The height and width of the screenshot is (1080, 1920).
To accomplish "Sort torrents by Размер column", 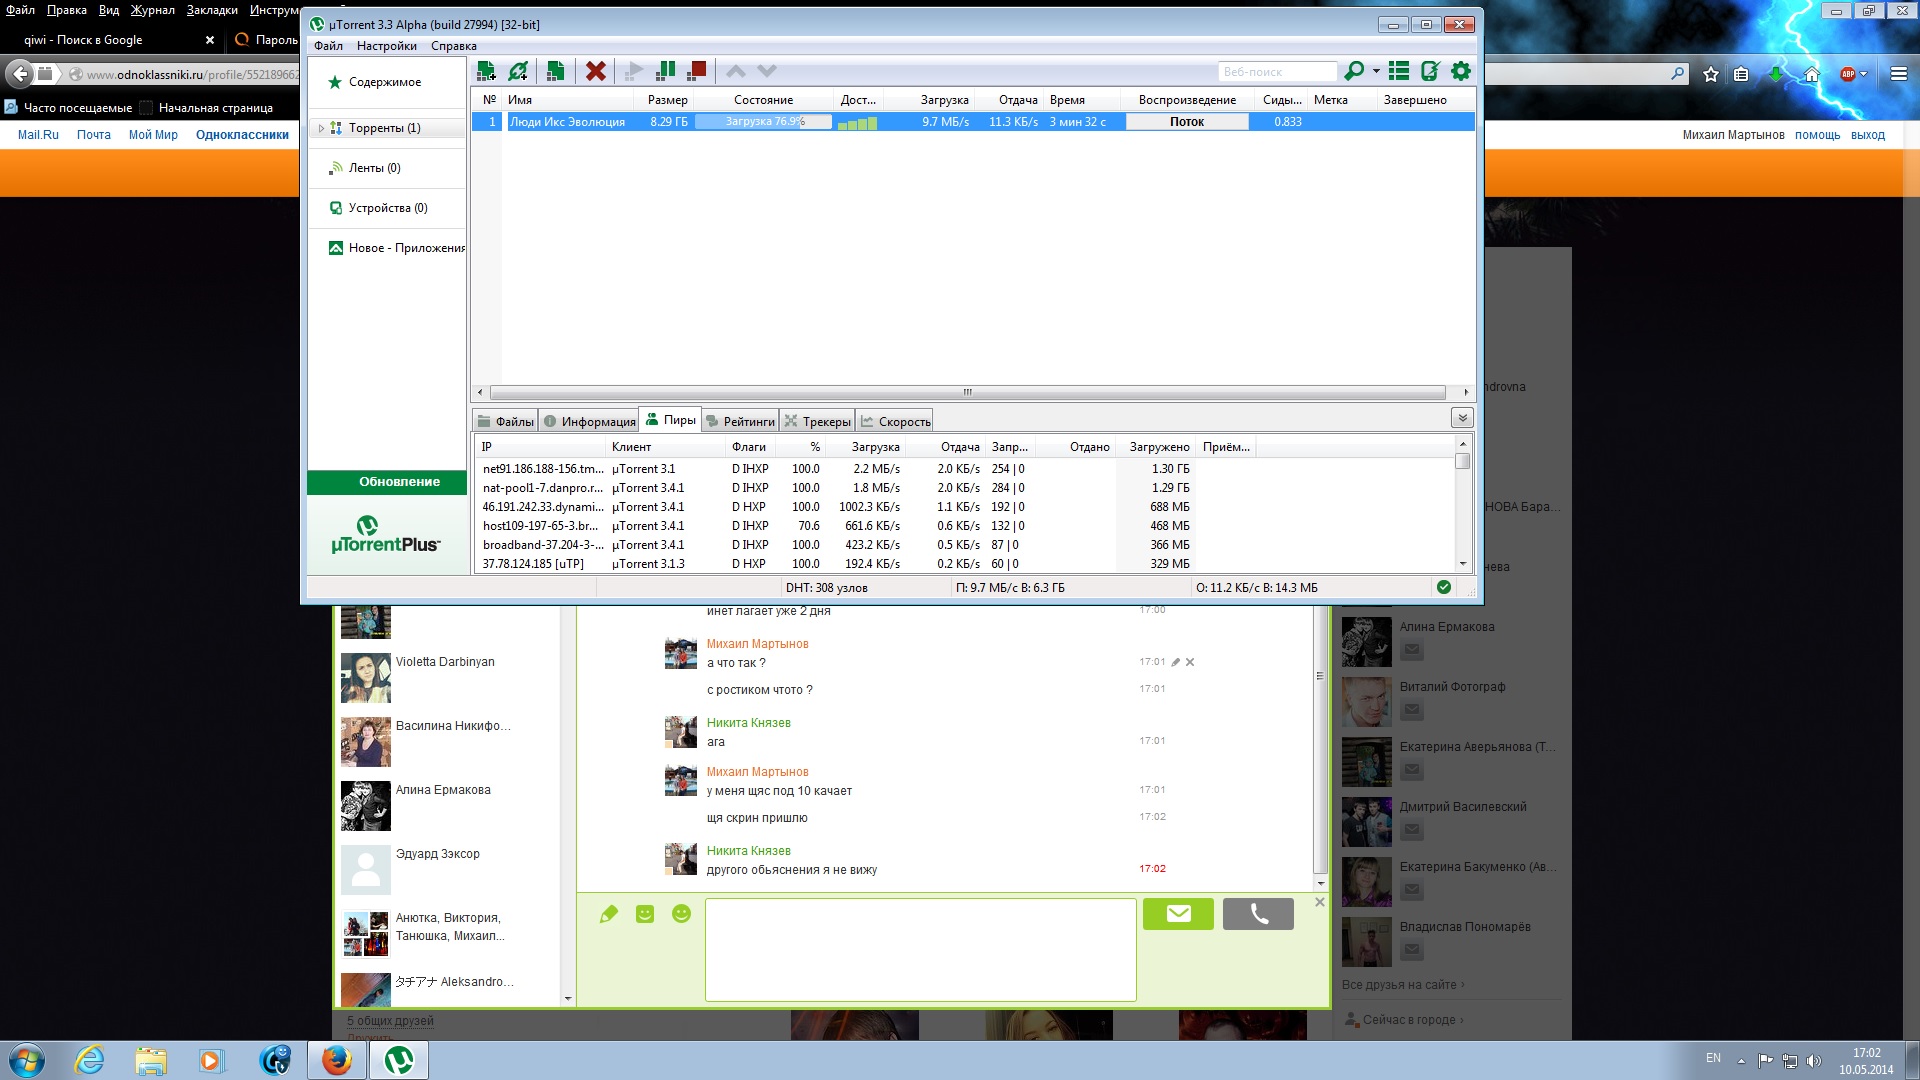I will point(666,100).
